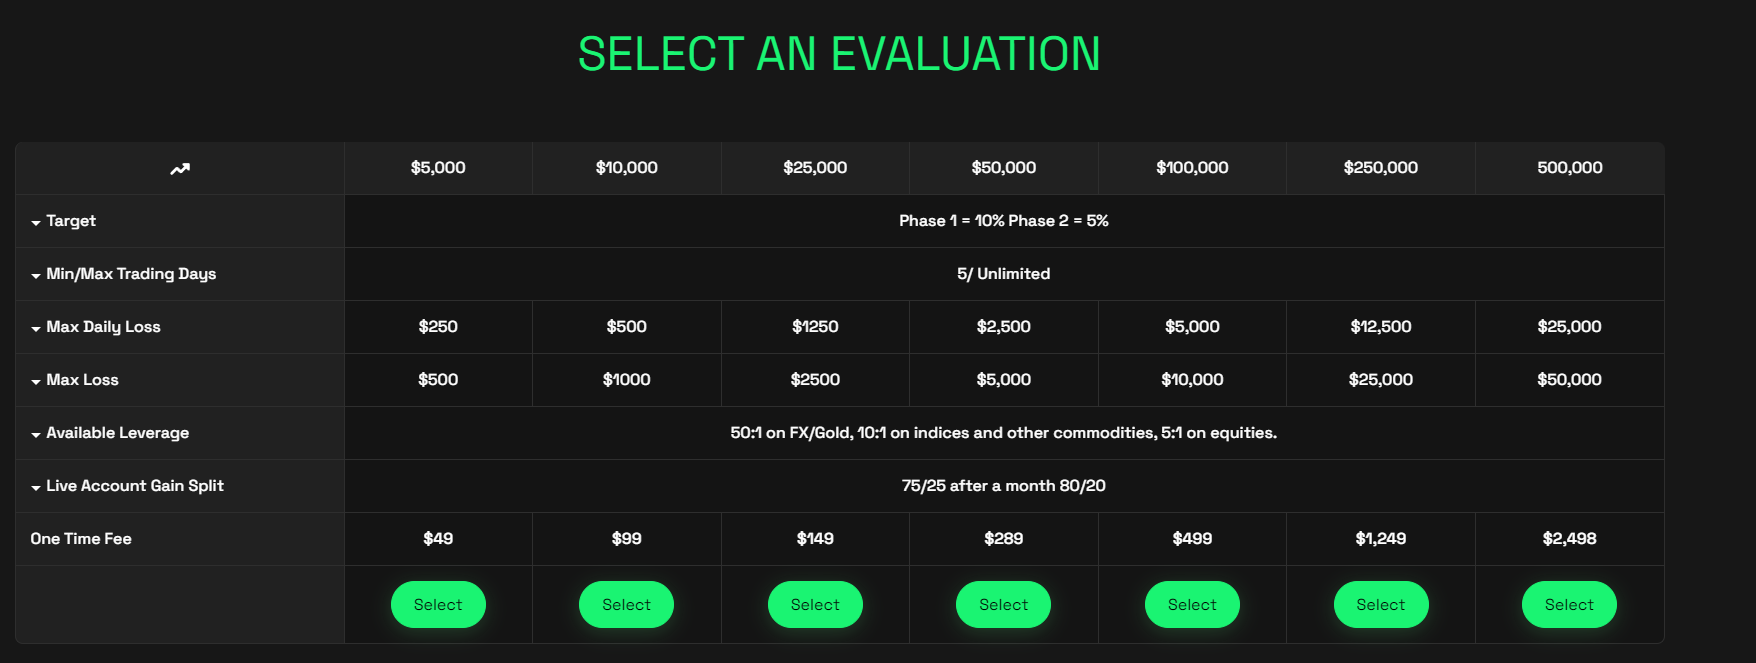Expand the Live Account Gain Split row
The height and width of the screenshot is (663, 1756).
(36, 487)
